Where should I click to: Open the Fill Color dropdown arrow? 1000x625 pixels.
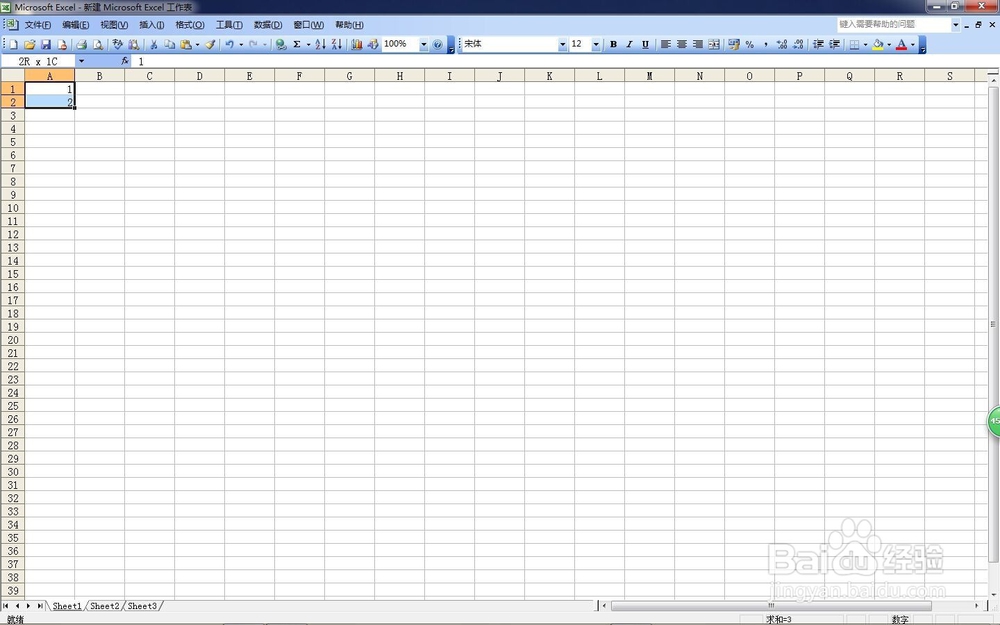tap(888, 44)
